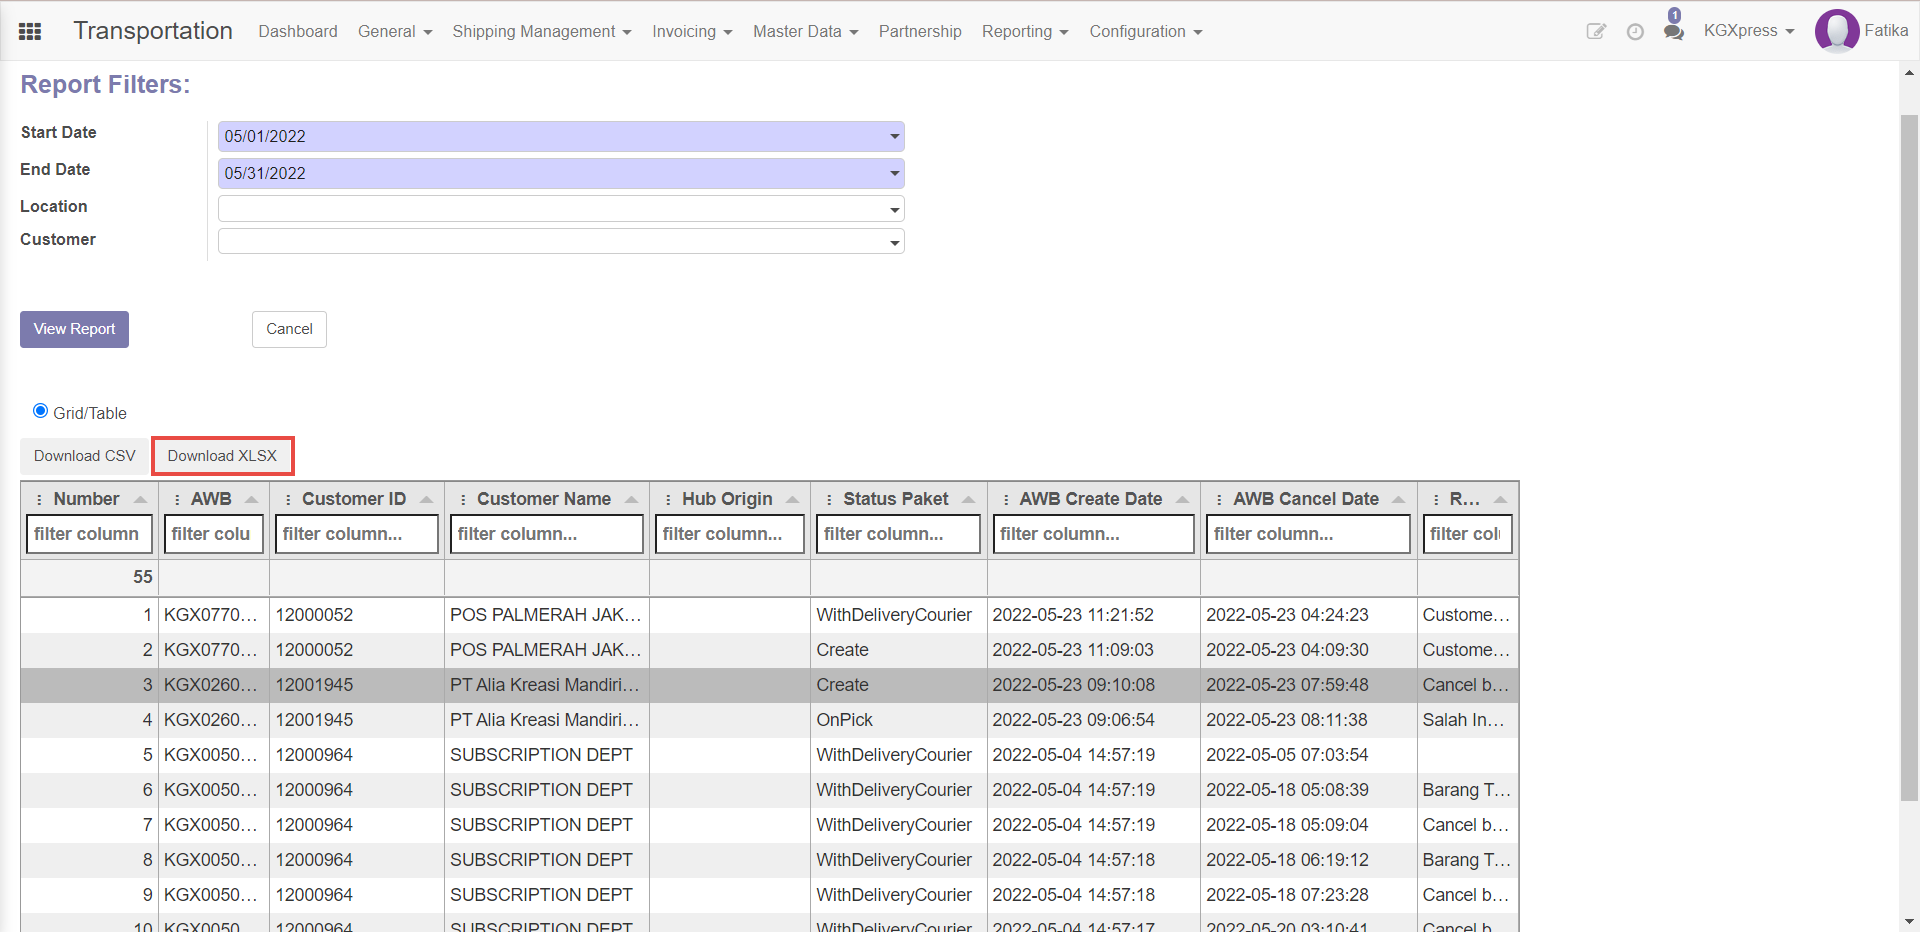Viewport: 1920px width, 932px height.
Task: Click Download XLSX button
Action: pyautogui.click(x=222, y=456)
